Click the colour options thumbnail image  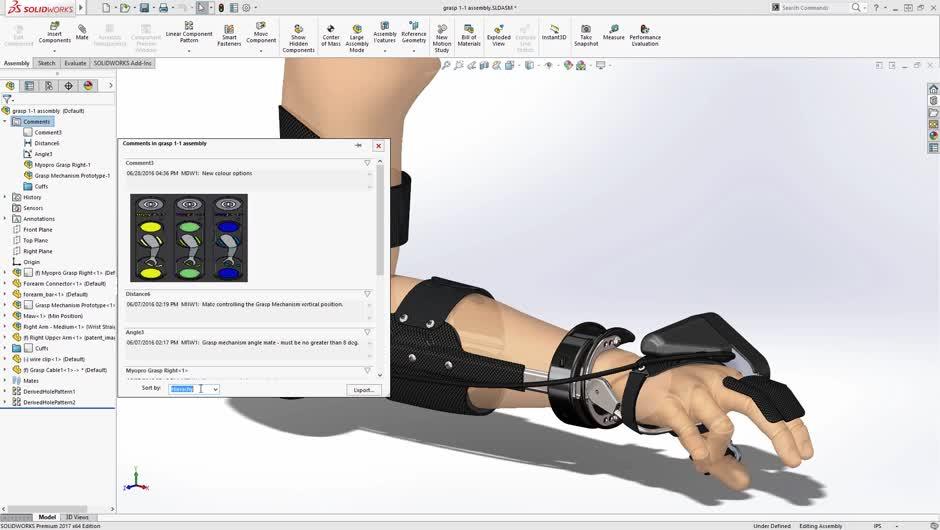pyautogui.click(x=189, y=238)
